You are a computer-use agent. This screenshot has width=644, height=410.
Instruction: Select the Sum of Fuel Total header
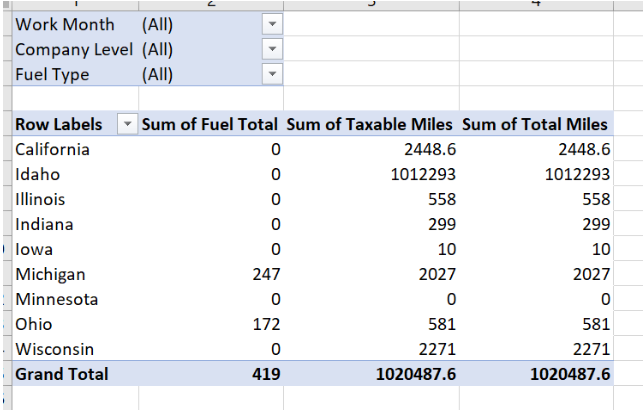(209, 124)
